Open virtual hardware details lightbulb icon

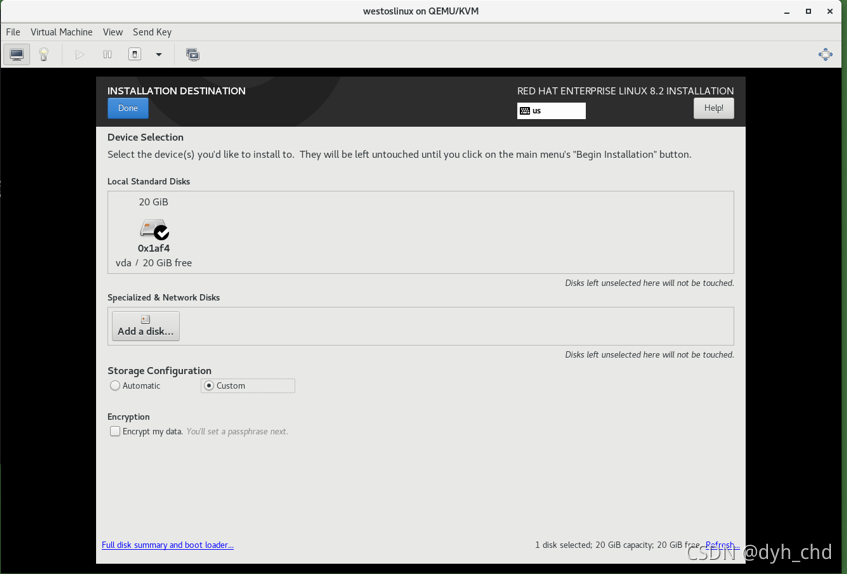[44, 54]
